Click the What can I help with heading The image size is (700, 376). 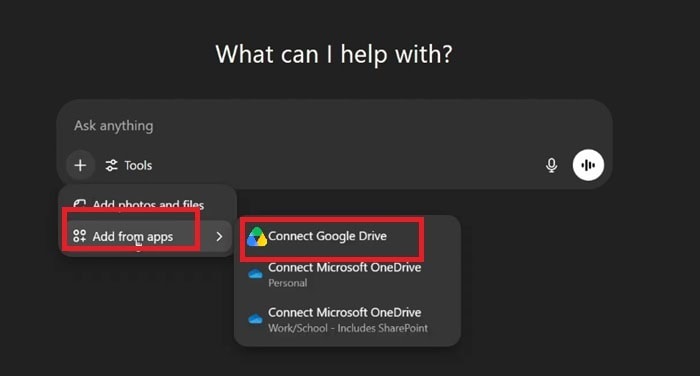coord(334,54)
